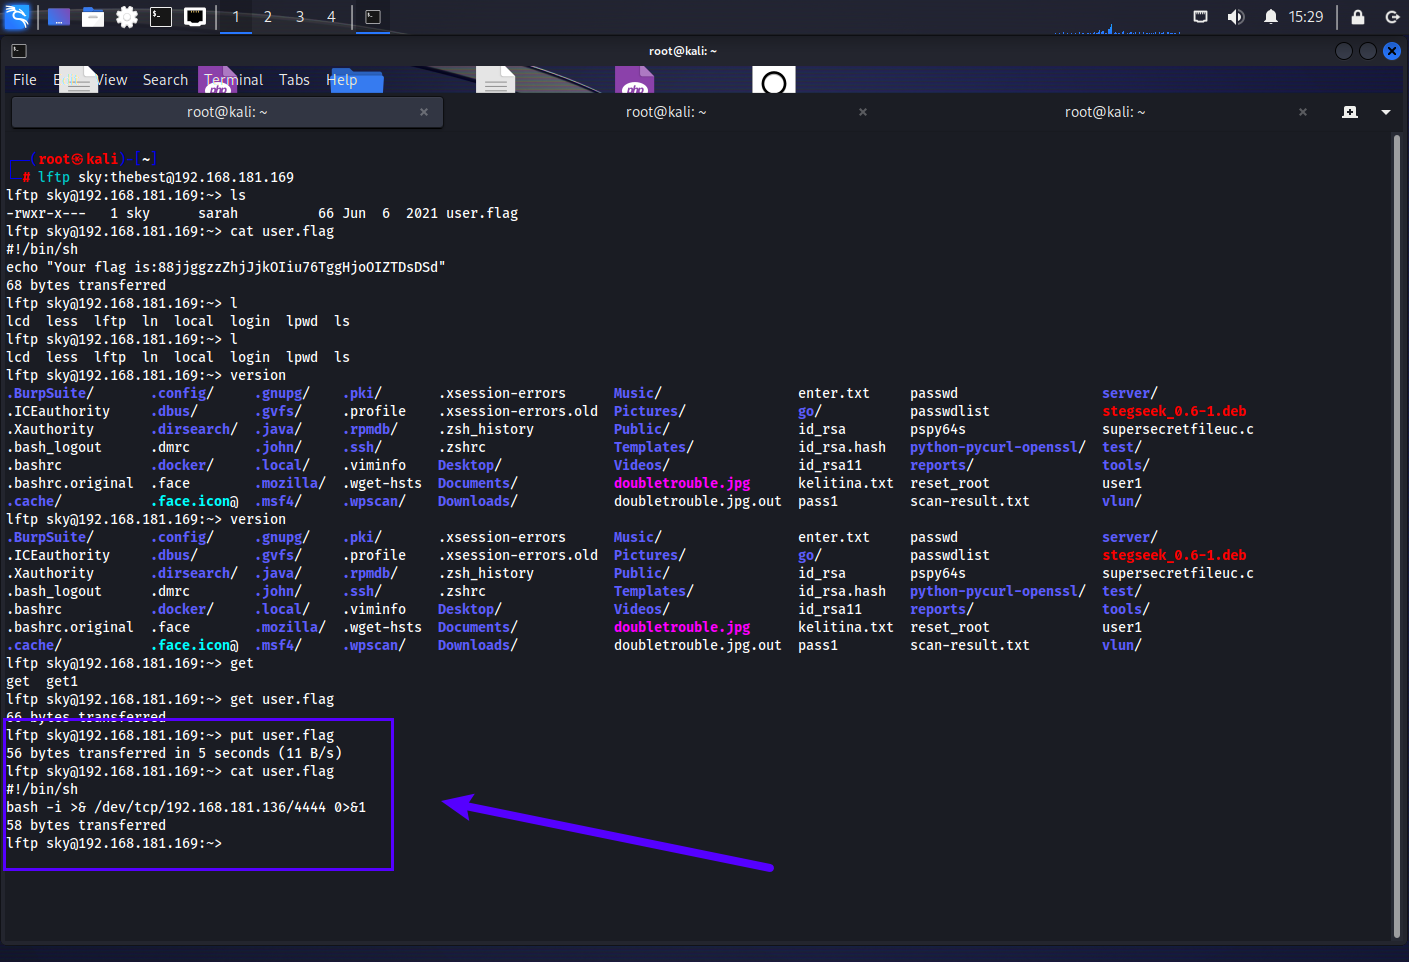
Task: Click first red stegseek_0.6-1.deb entry
Action: [1174, 411]
